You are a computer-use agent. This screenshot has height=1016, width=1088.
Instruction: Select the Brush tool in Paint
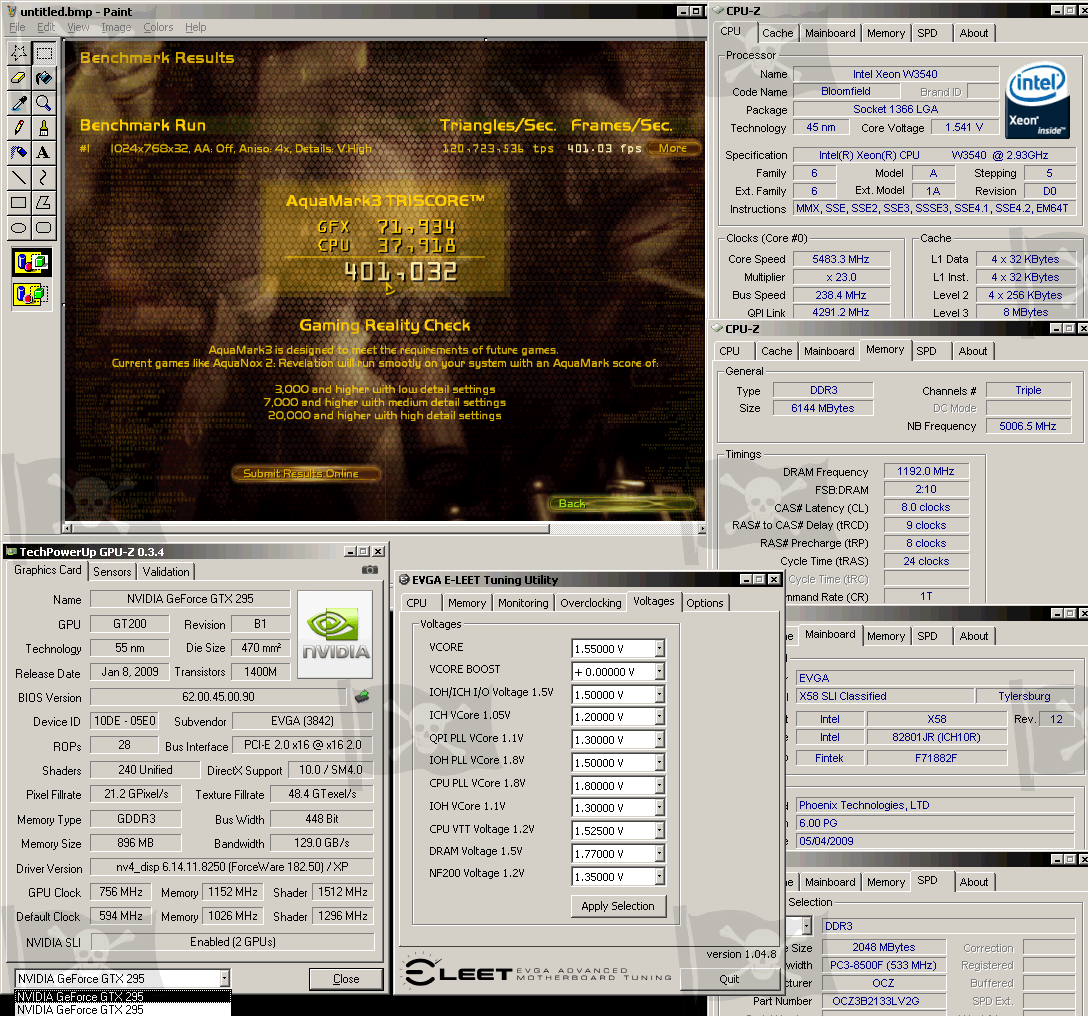click(44, 128)
